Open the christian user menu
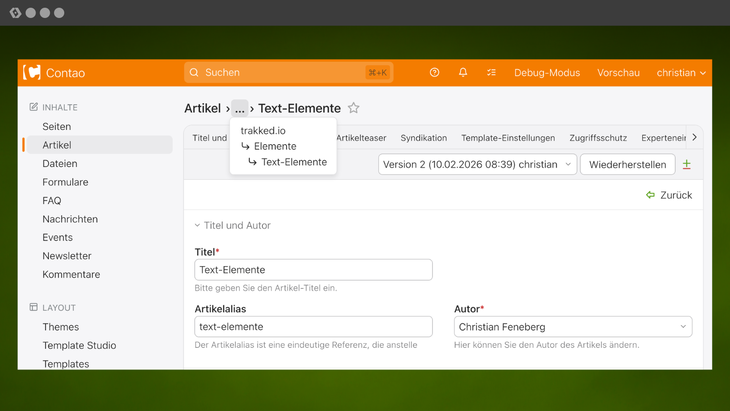Image resolution: width=730 pixels, height=411 pixels. pyautogui.click(x=681, y=73)
